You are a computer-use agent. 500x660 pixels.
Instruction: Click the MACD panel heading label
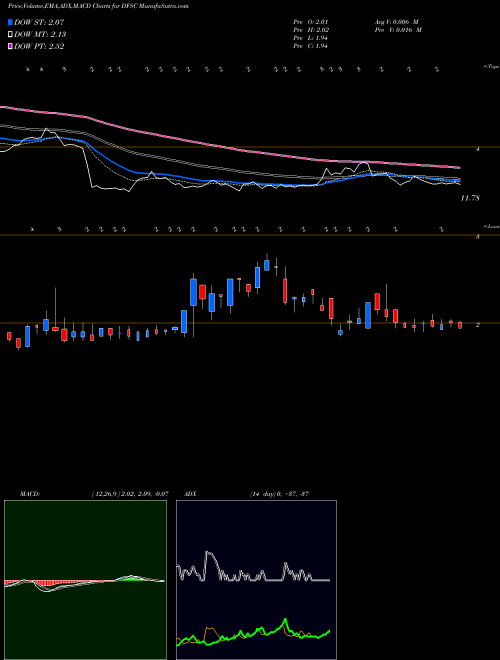(x=30, y=494)
